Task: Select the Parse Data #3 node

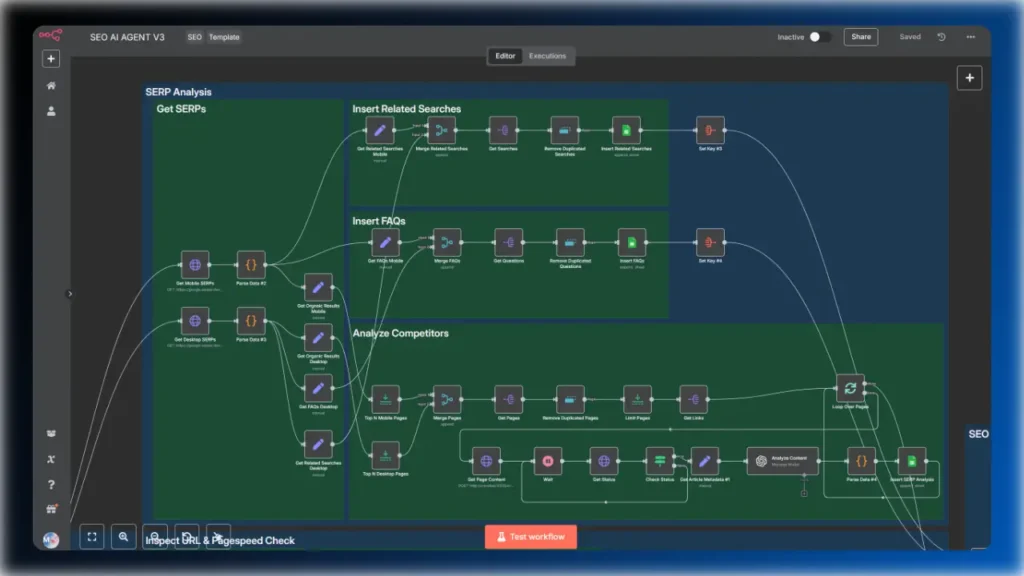Action: click(251, 321)
